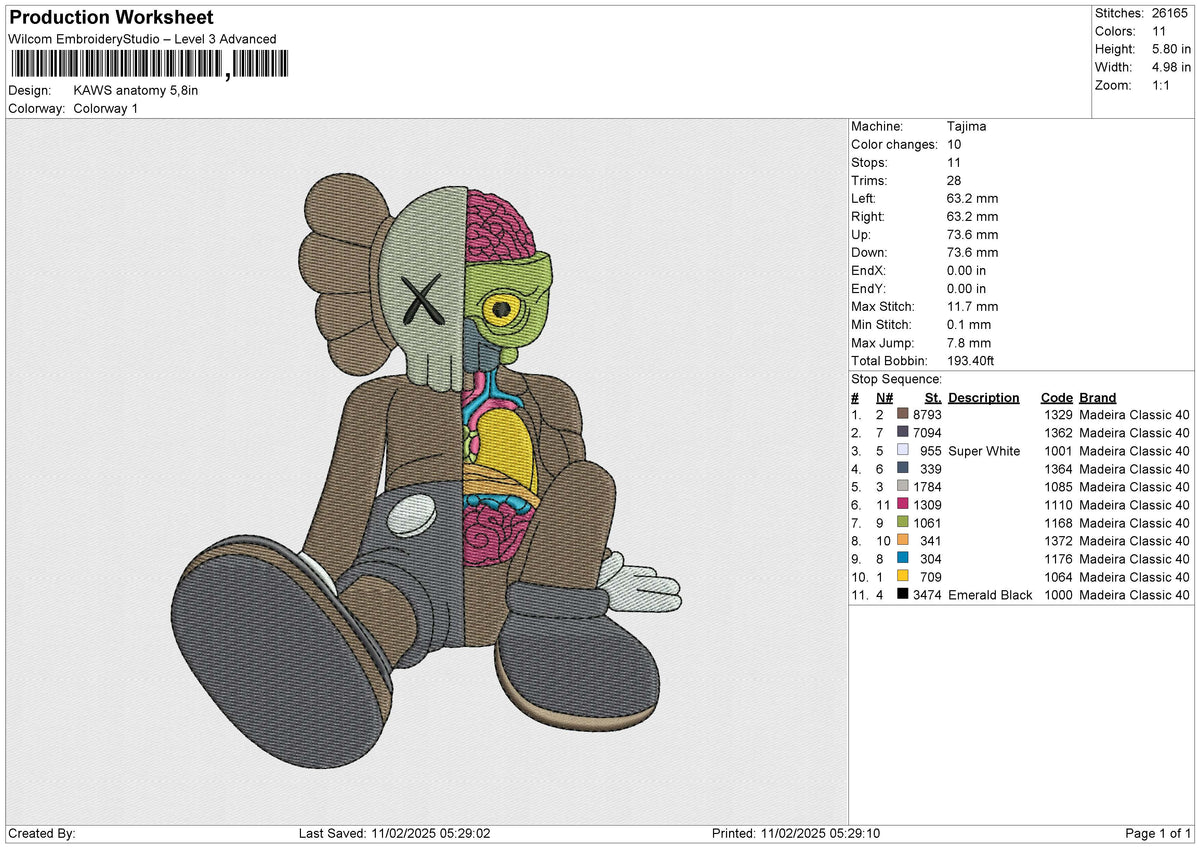Click the Machine value Tajima
The image size is (1200, 848).
click(x=967, y=126)
